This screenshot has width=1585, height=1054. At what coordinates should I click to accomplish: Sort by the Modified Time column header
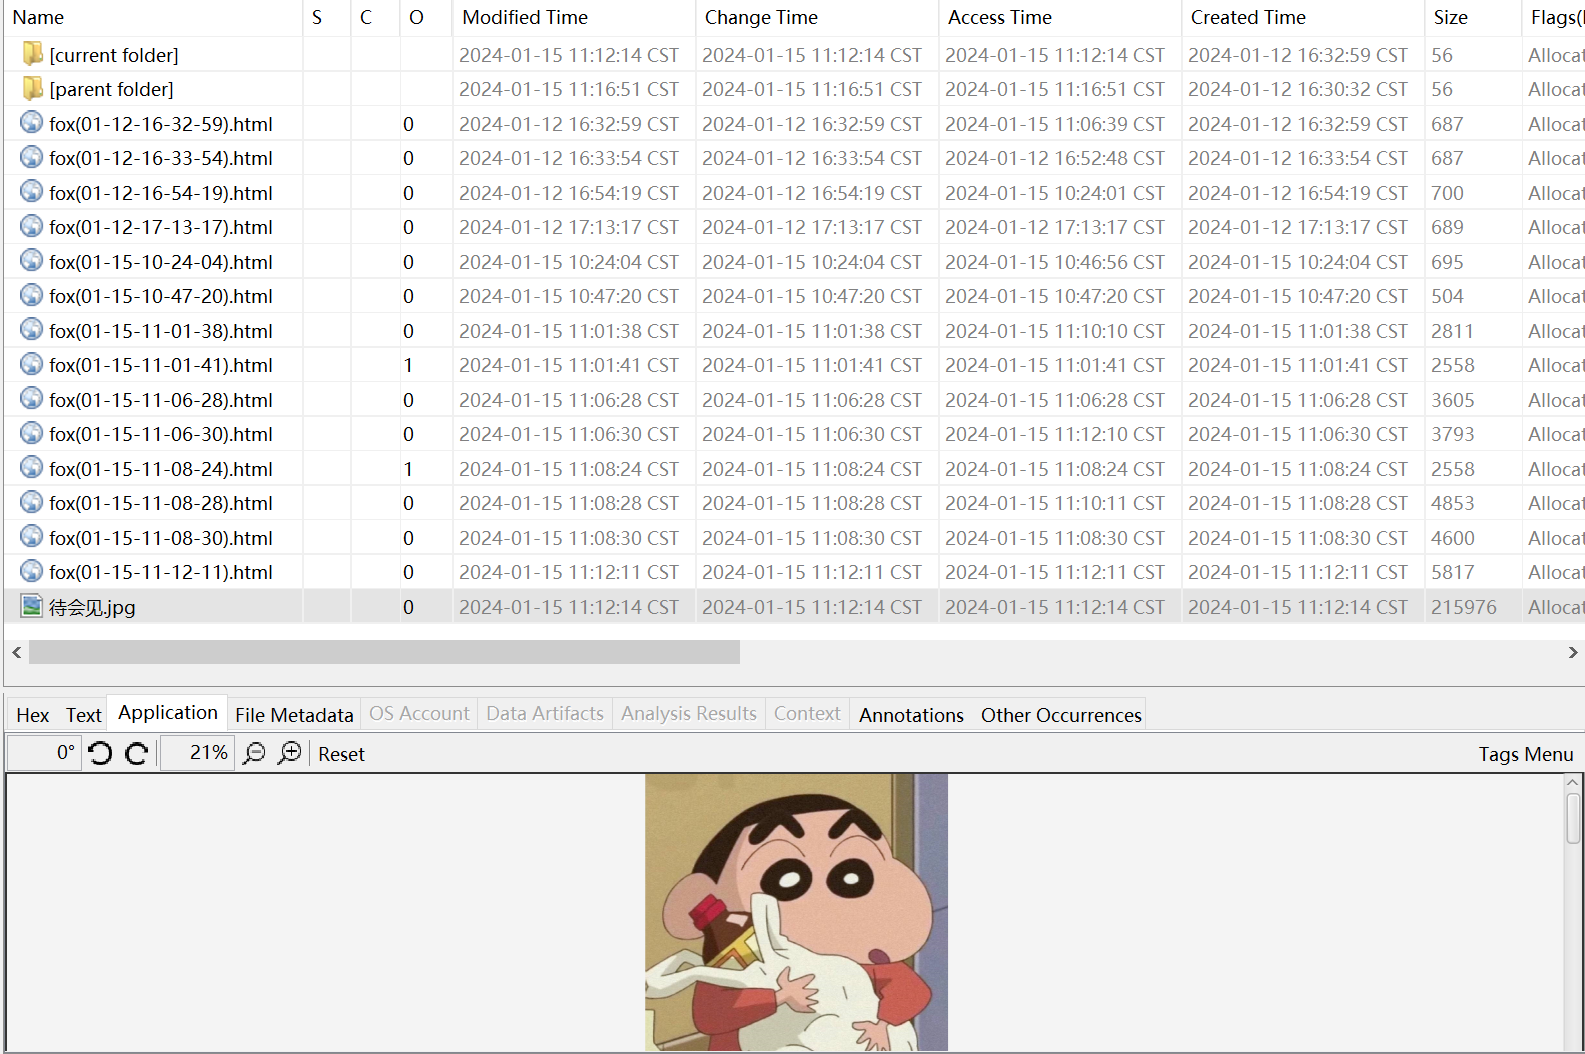coord(574,17)
